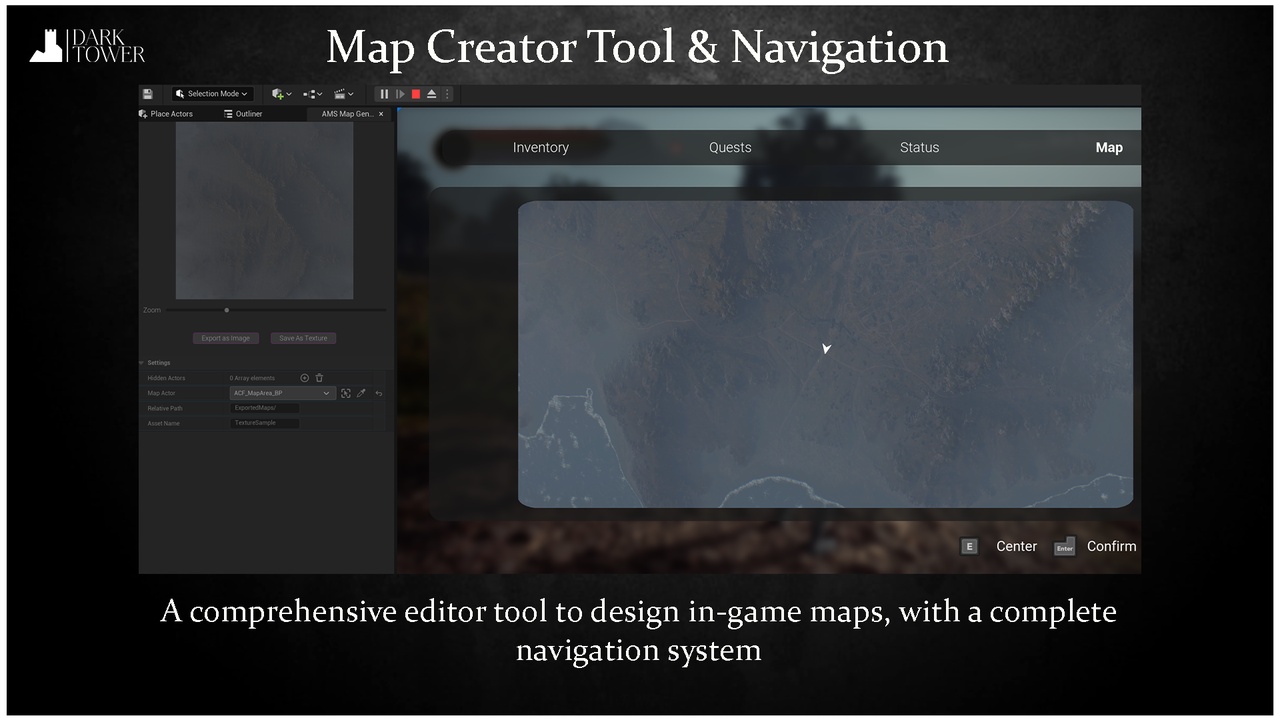Open the Cinematics clapperboard icon

341,94
